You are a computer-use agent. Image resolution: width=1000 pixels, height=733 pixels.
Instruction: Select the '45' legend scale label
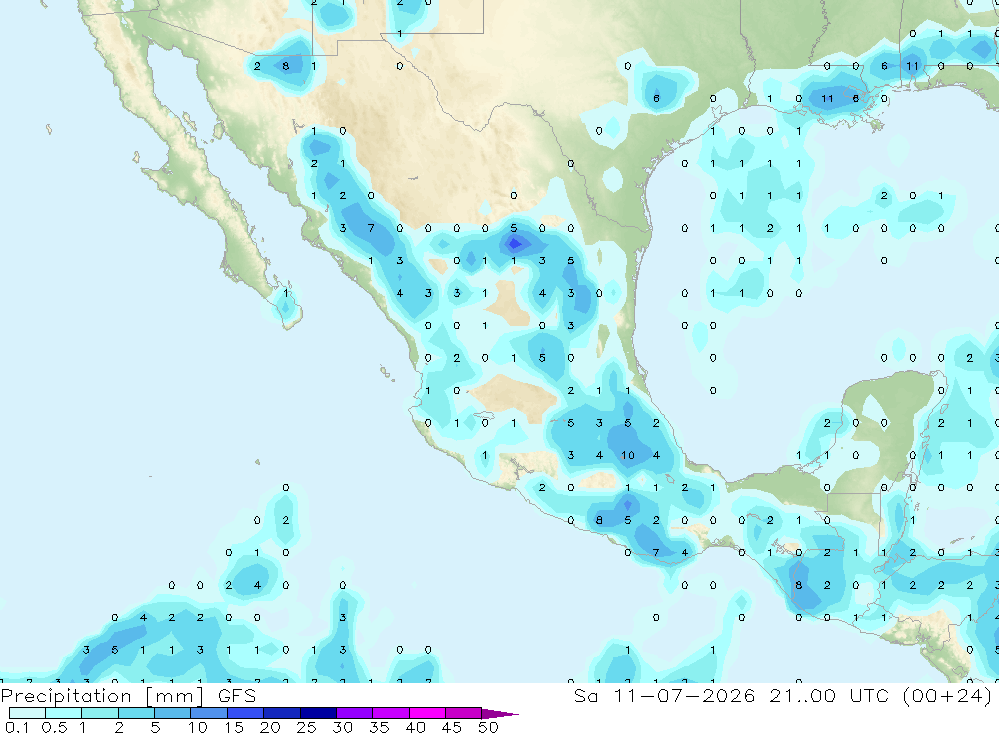tap(452, 727)
